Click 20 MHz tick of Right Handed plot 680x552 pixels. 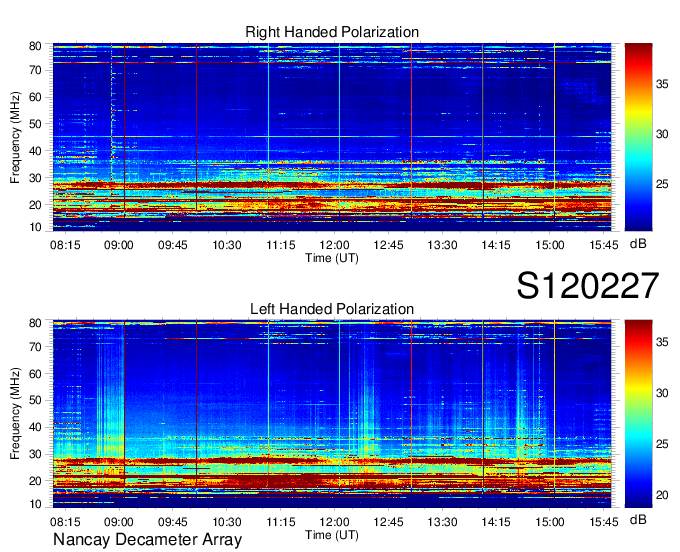coord(35,205)
